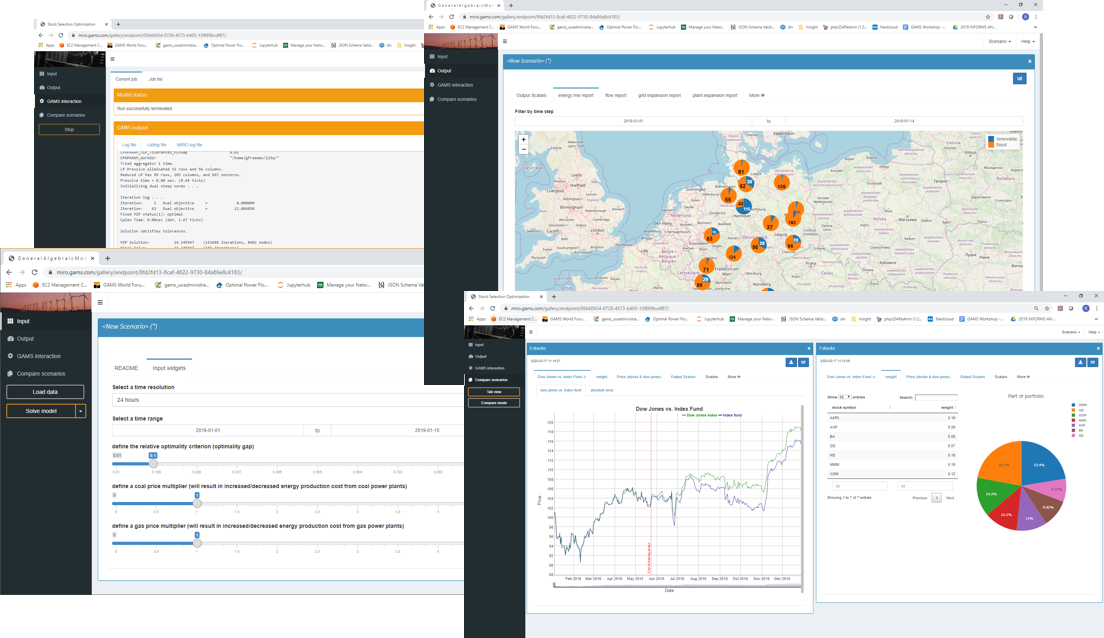Switch to the flow report tab

click(x=615, y=95)
